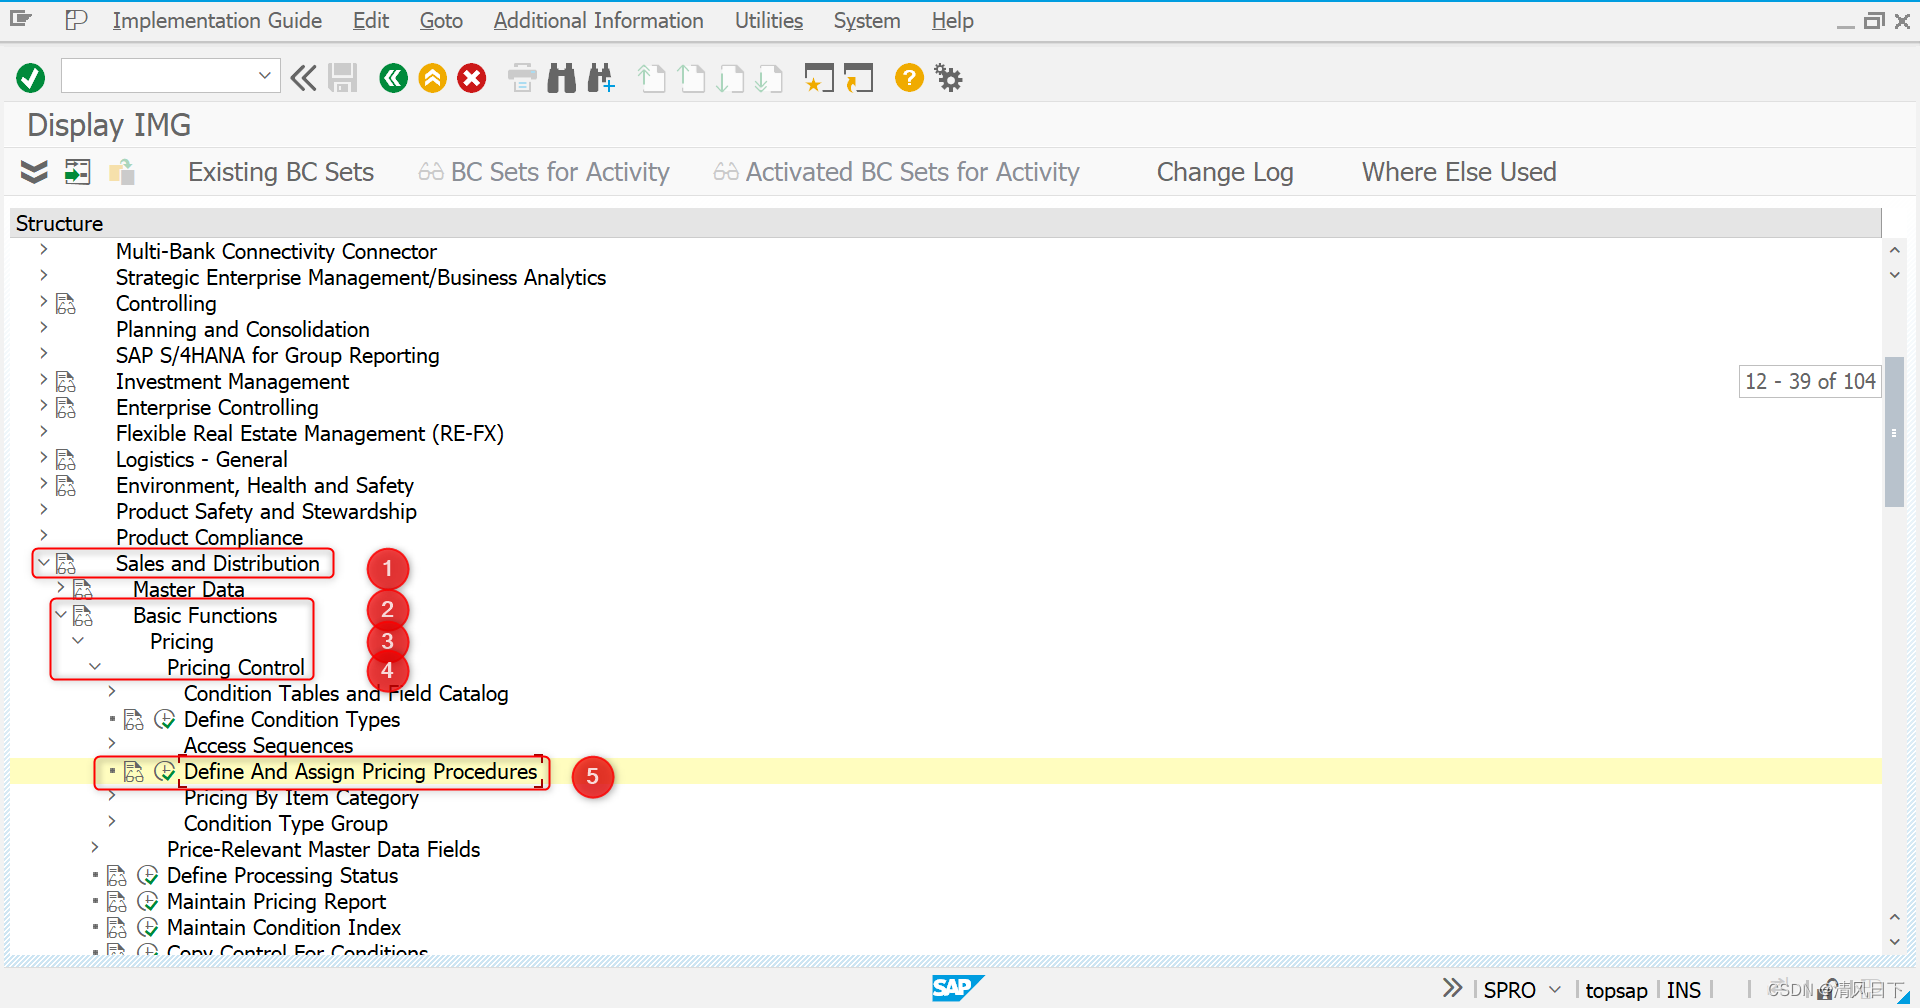Click the Existing BC Sets button
1920x1008 pixels.
pyautogui.click(x=281, y=172)
